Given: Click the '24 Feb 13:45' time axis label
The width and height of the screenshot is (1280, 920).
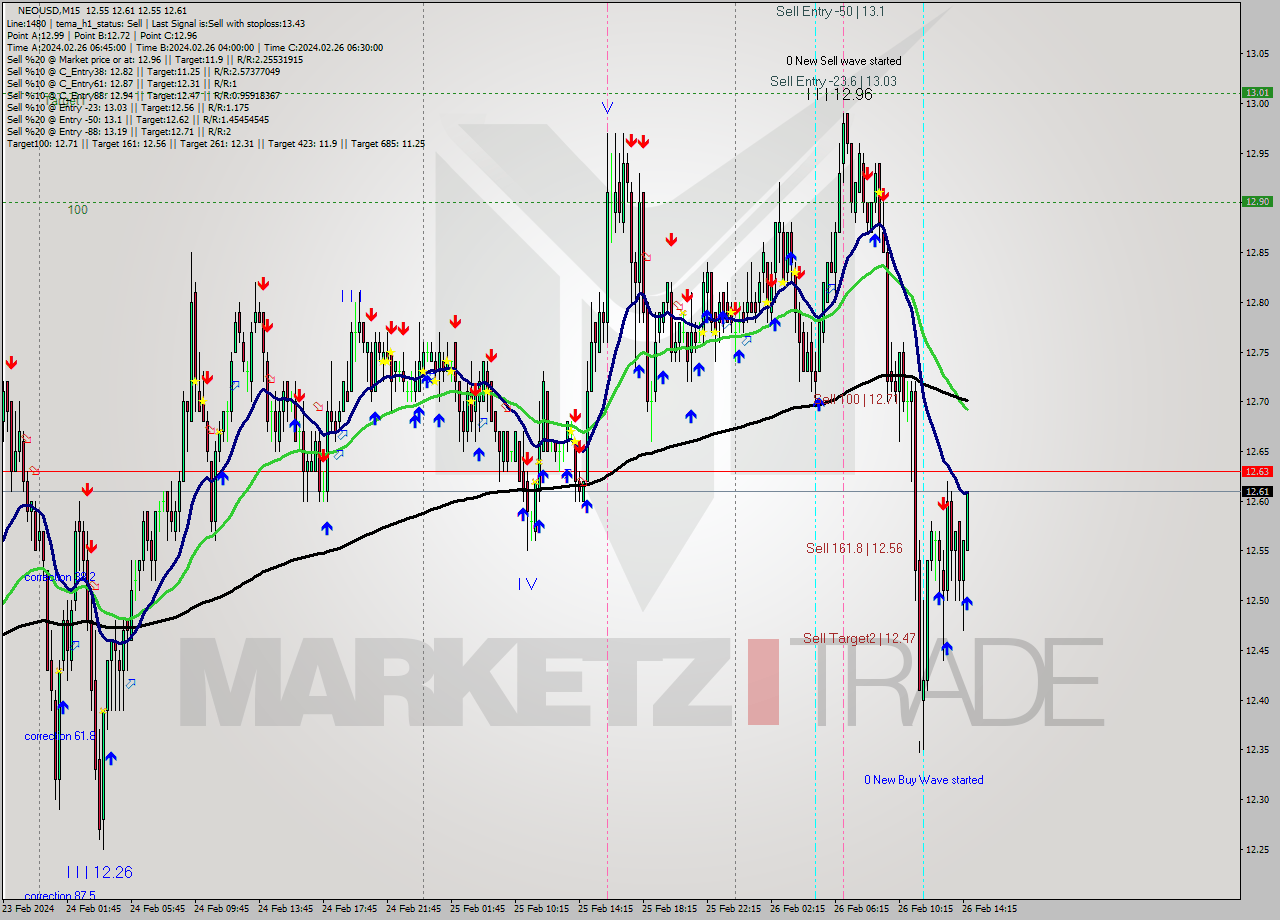Looking at the screenshot, I should pyautogui.click(x=285, y=909).
